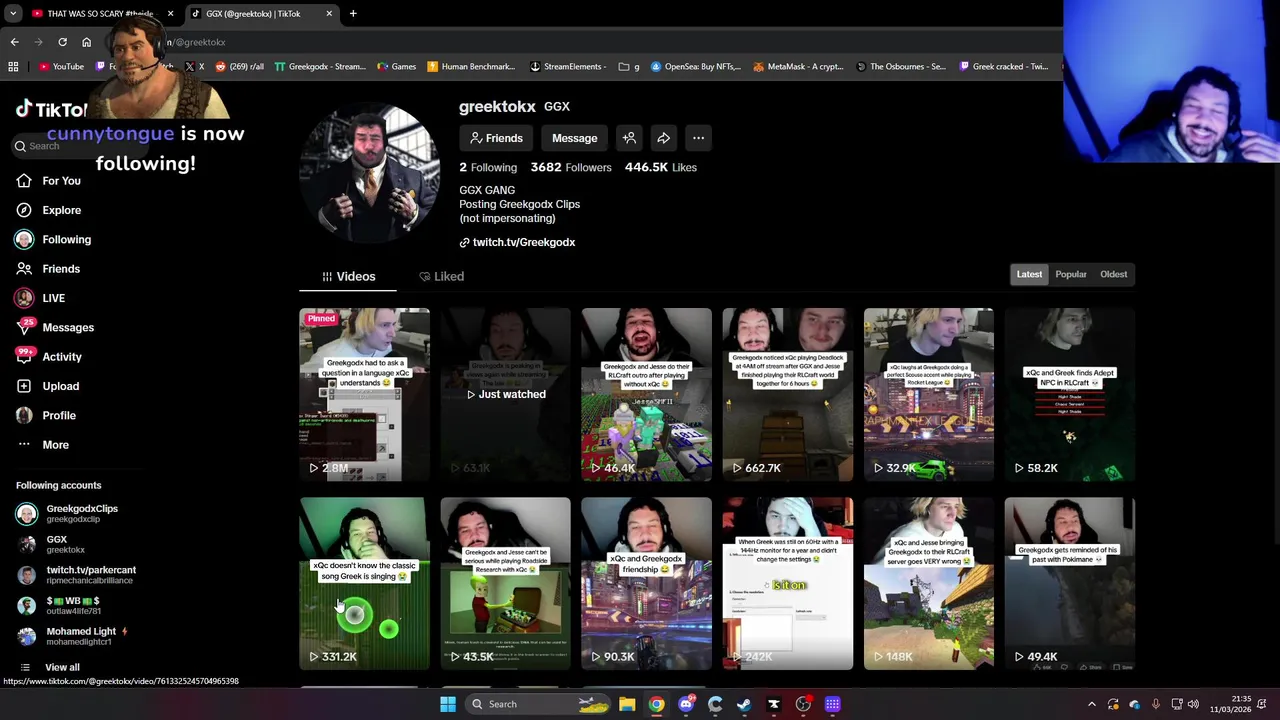1280x720 pixels.
Task: Open File Explorer from the taskbar
Action: [627, 704]
